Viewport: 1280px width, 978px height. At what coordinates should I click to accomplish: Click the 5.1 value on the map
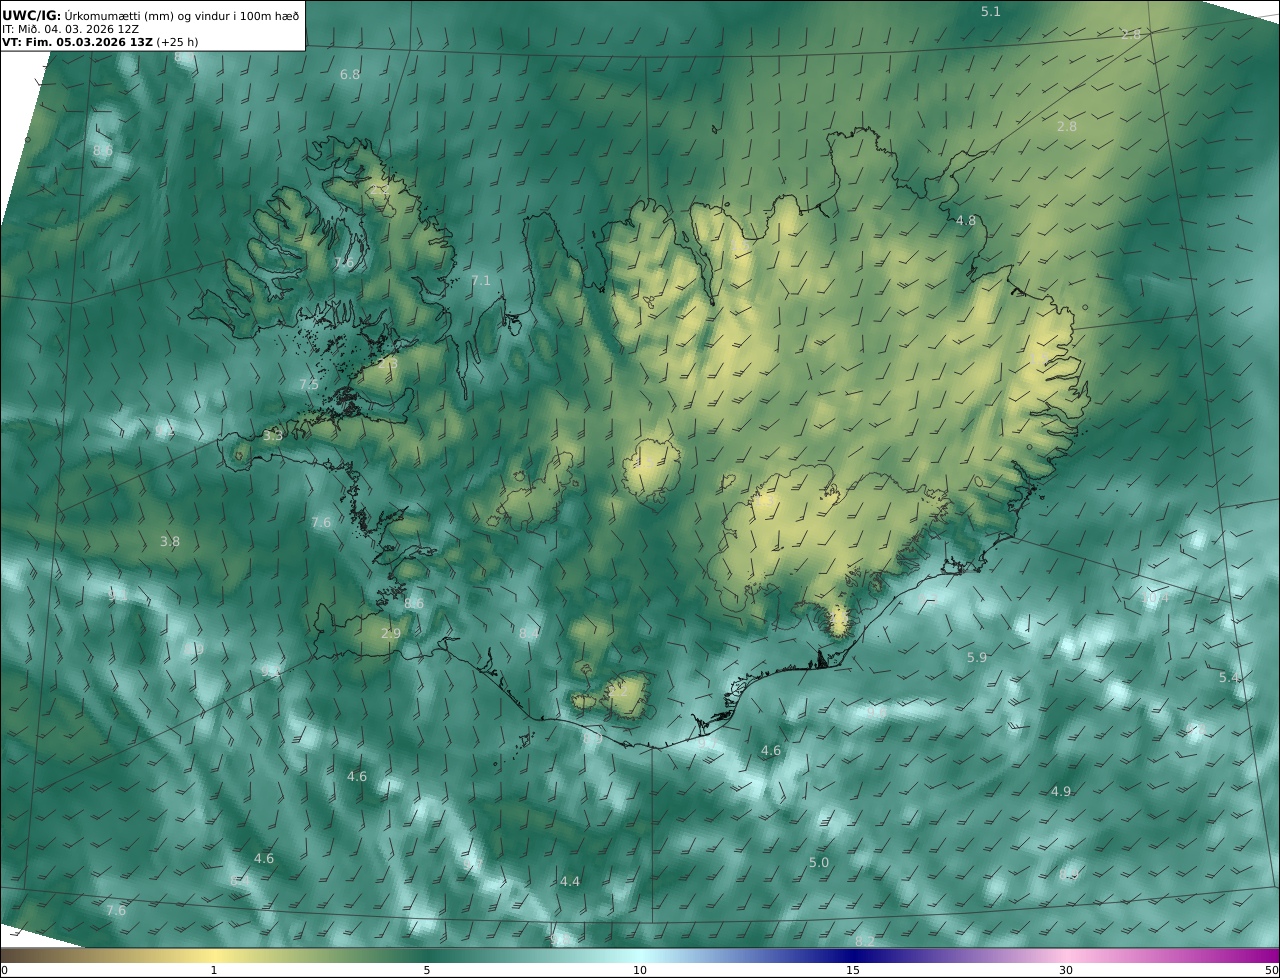pos(990,11)
